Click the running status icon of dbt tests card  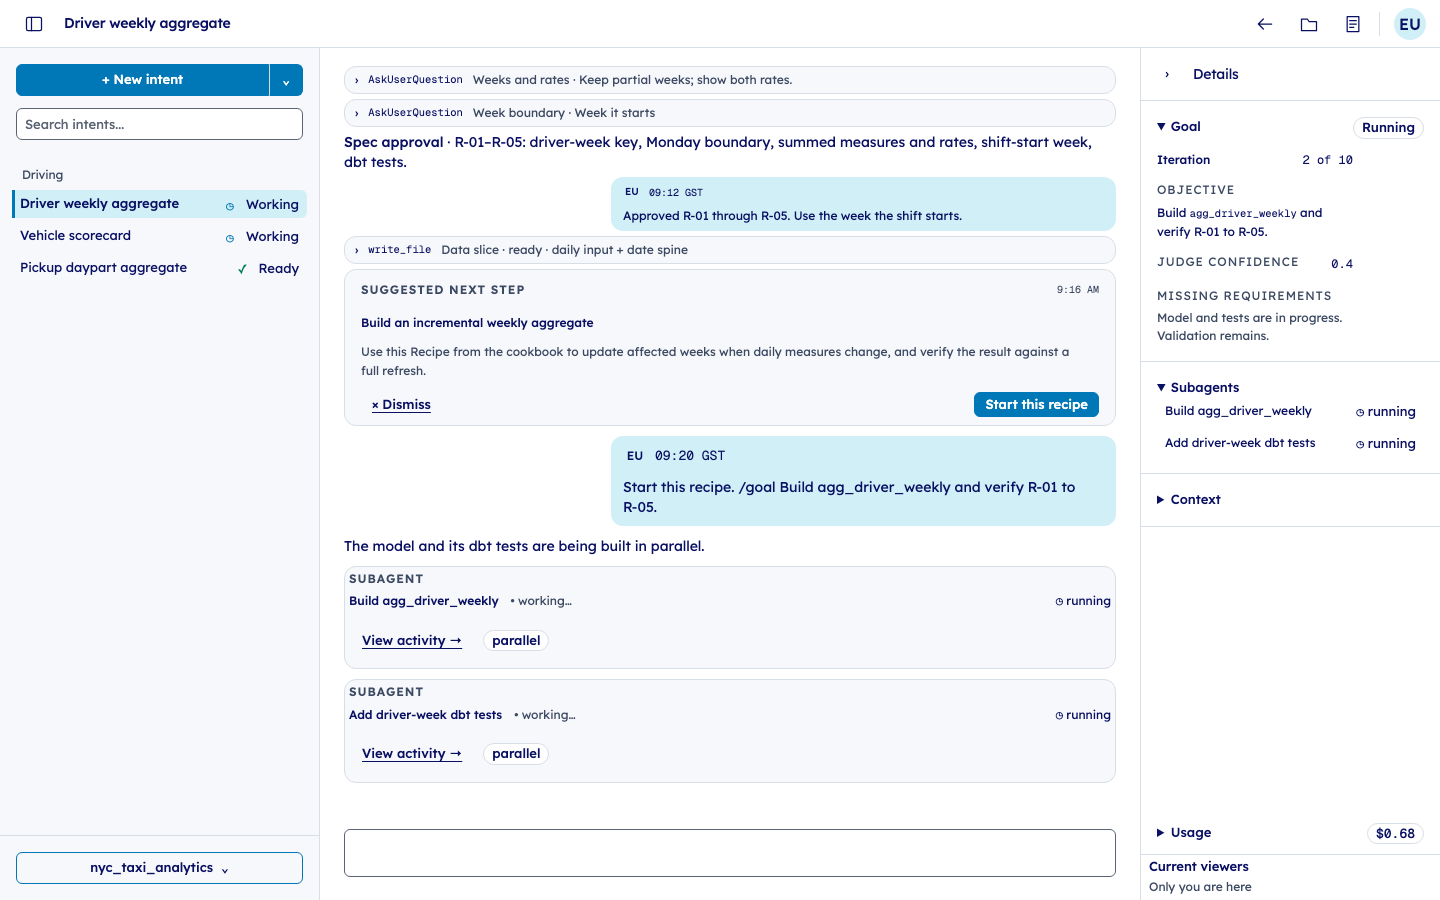(1059, 716)
